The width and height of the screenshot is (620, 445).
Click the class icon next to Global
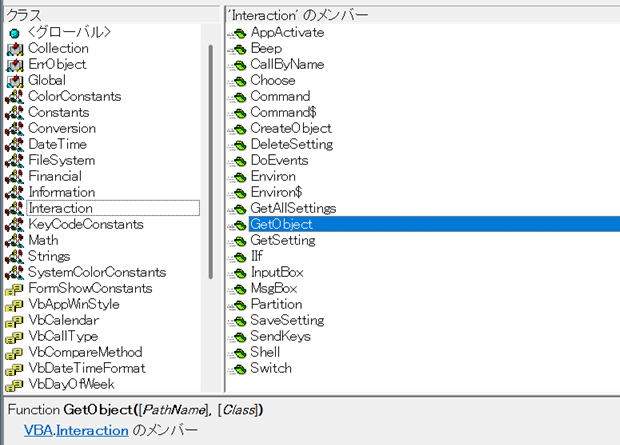pos(15,81)
